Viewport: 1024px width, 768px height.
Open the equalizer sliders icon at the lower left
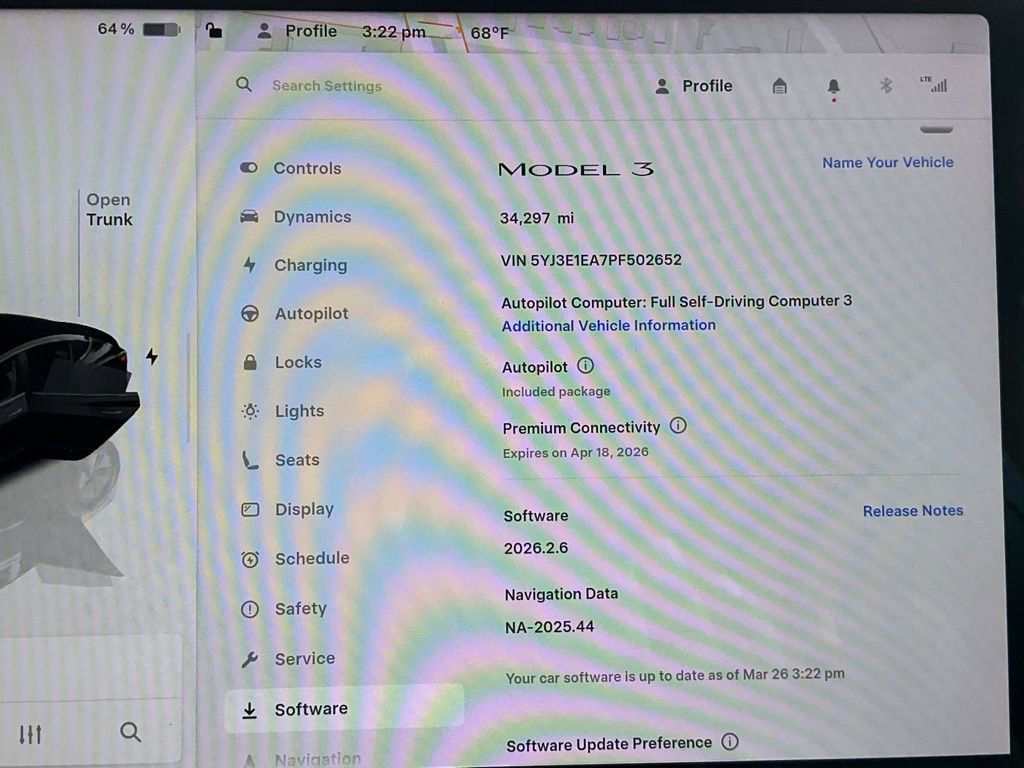click(30, 735)
